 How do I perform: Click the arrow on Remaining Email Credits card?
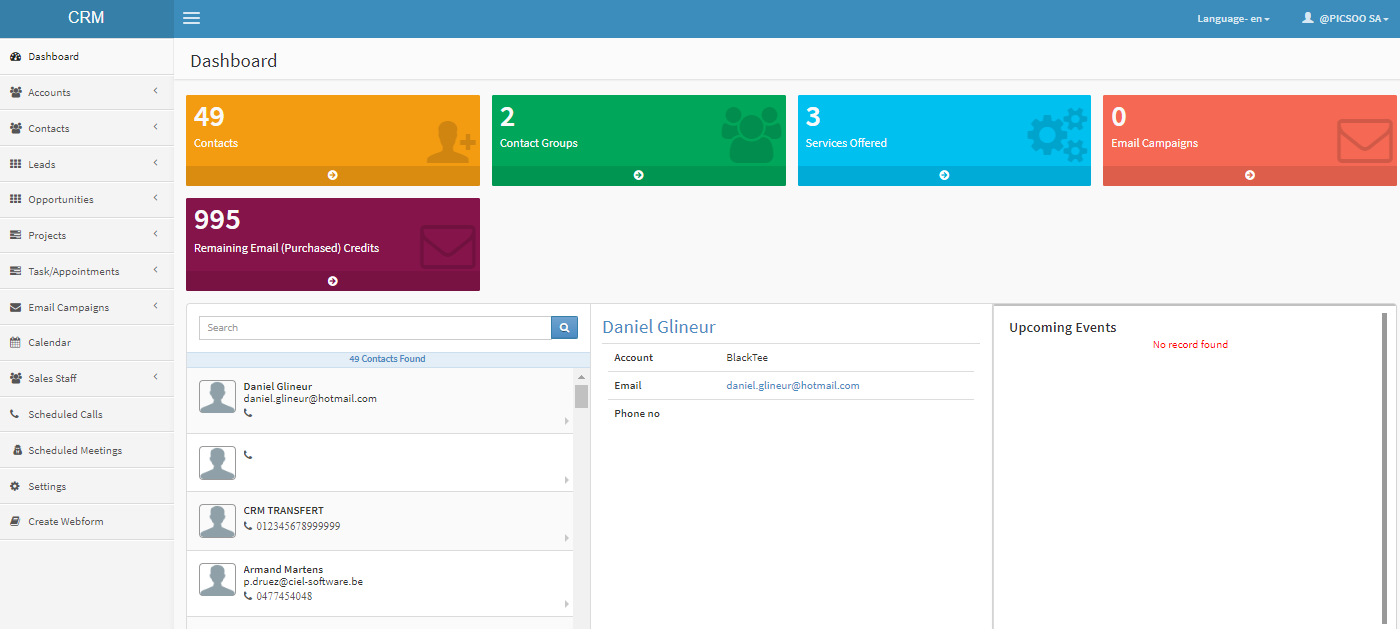(x=333, y=281)
